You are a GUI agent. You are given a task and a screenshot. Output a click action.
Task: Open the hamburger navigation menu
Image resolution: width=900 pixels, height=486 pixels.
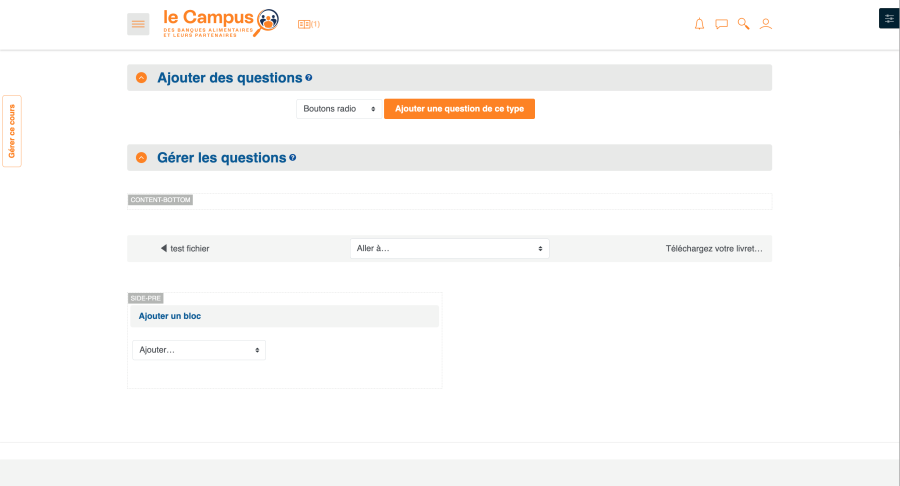138,24
